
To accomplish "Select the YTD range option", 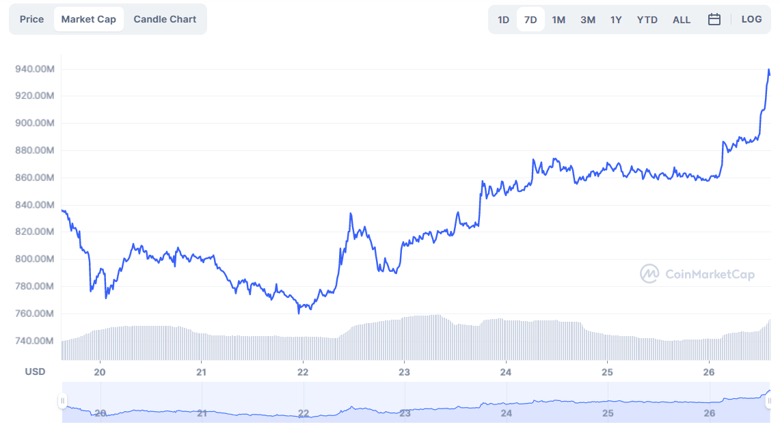I will coord(647,19).
